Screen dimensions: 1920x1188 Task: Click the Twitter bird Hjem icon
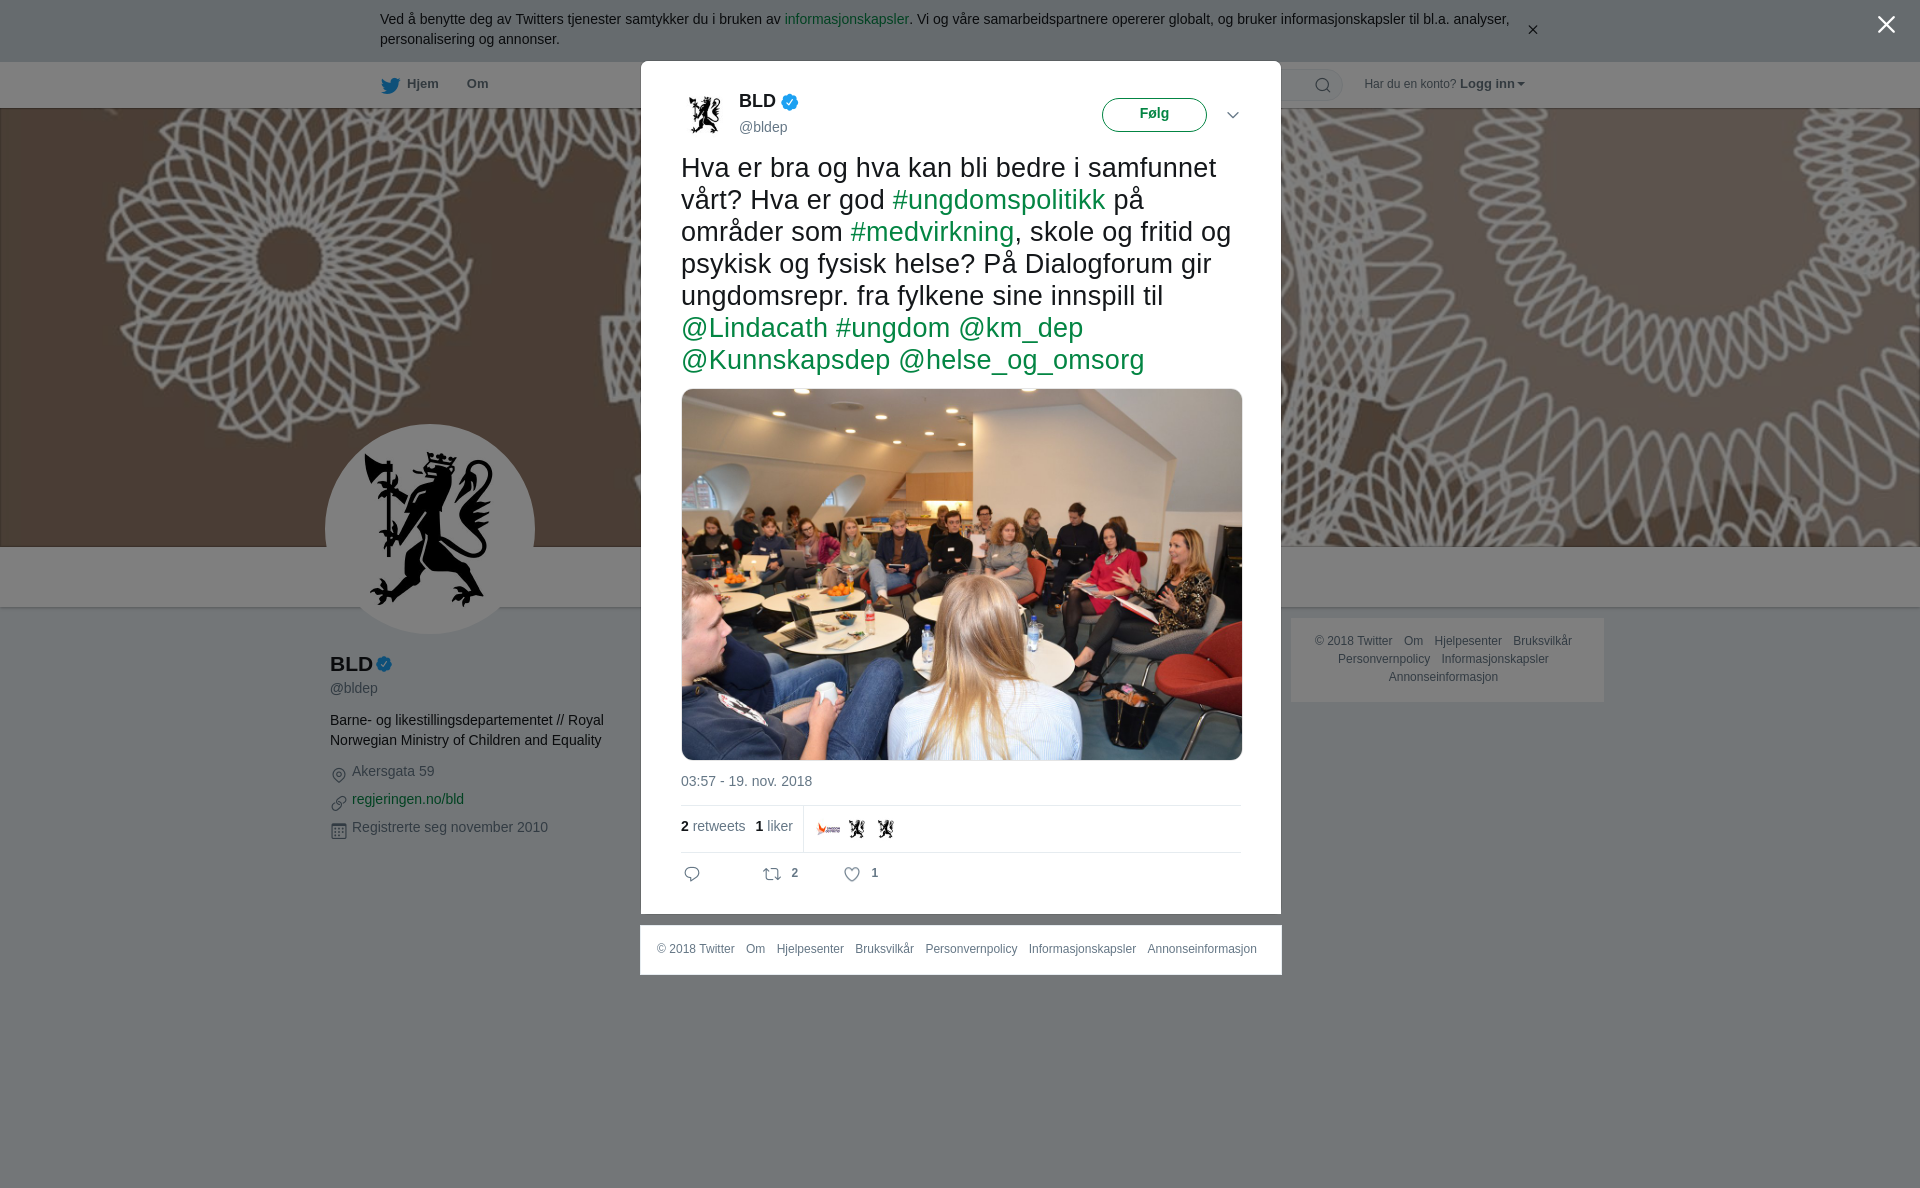point(390,85)
